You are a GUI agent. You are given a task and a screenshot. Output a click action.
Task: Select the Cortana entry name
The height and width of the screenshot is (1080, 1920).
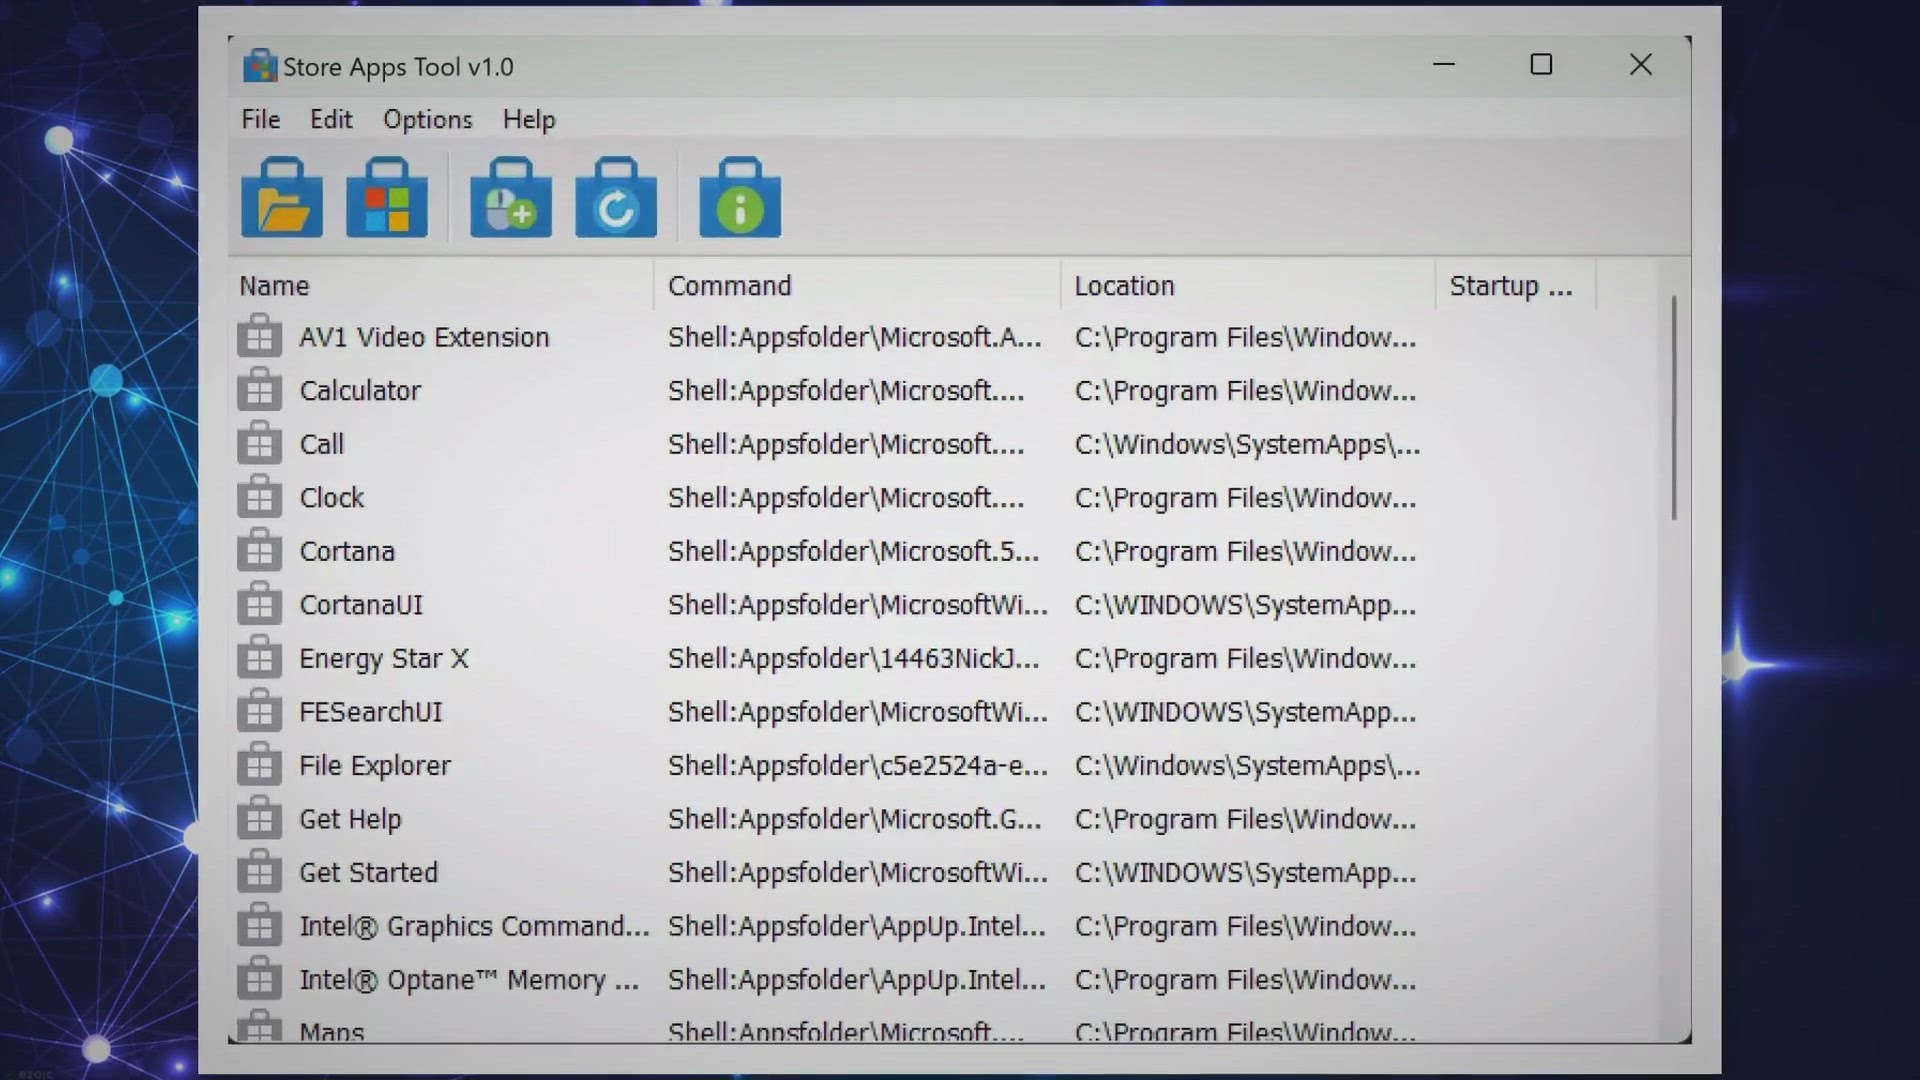click(347, 551)
